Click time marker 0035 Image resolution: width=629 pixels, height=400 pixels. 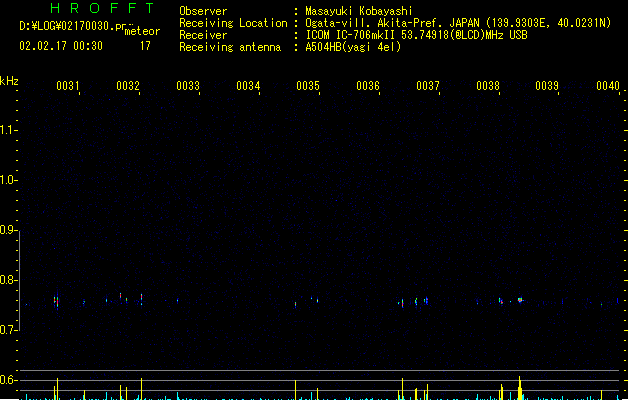point(308,86)
